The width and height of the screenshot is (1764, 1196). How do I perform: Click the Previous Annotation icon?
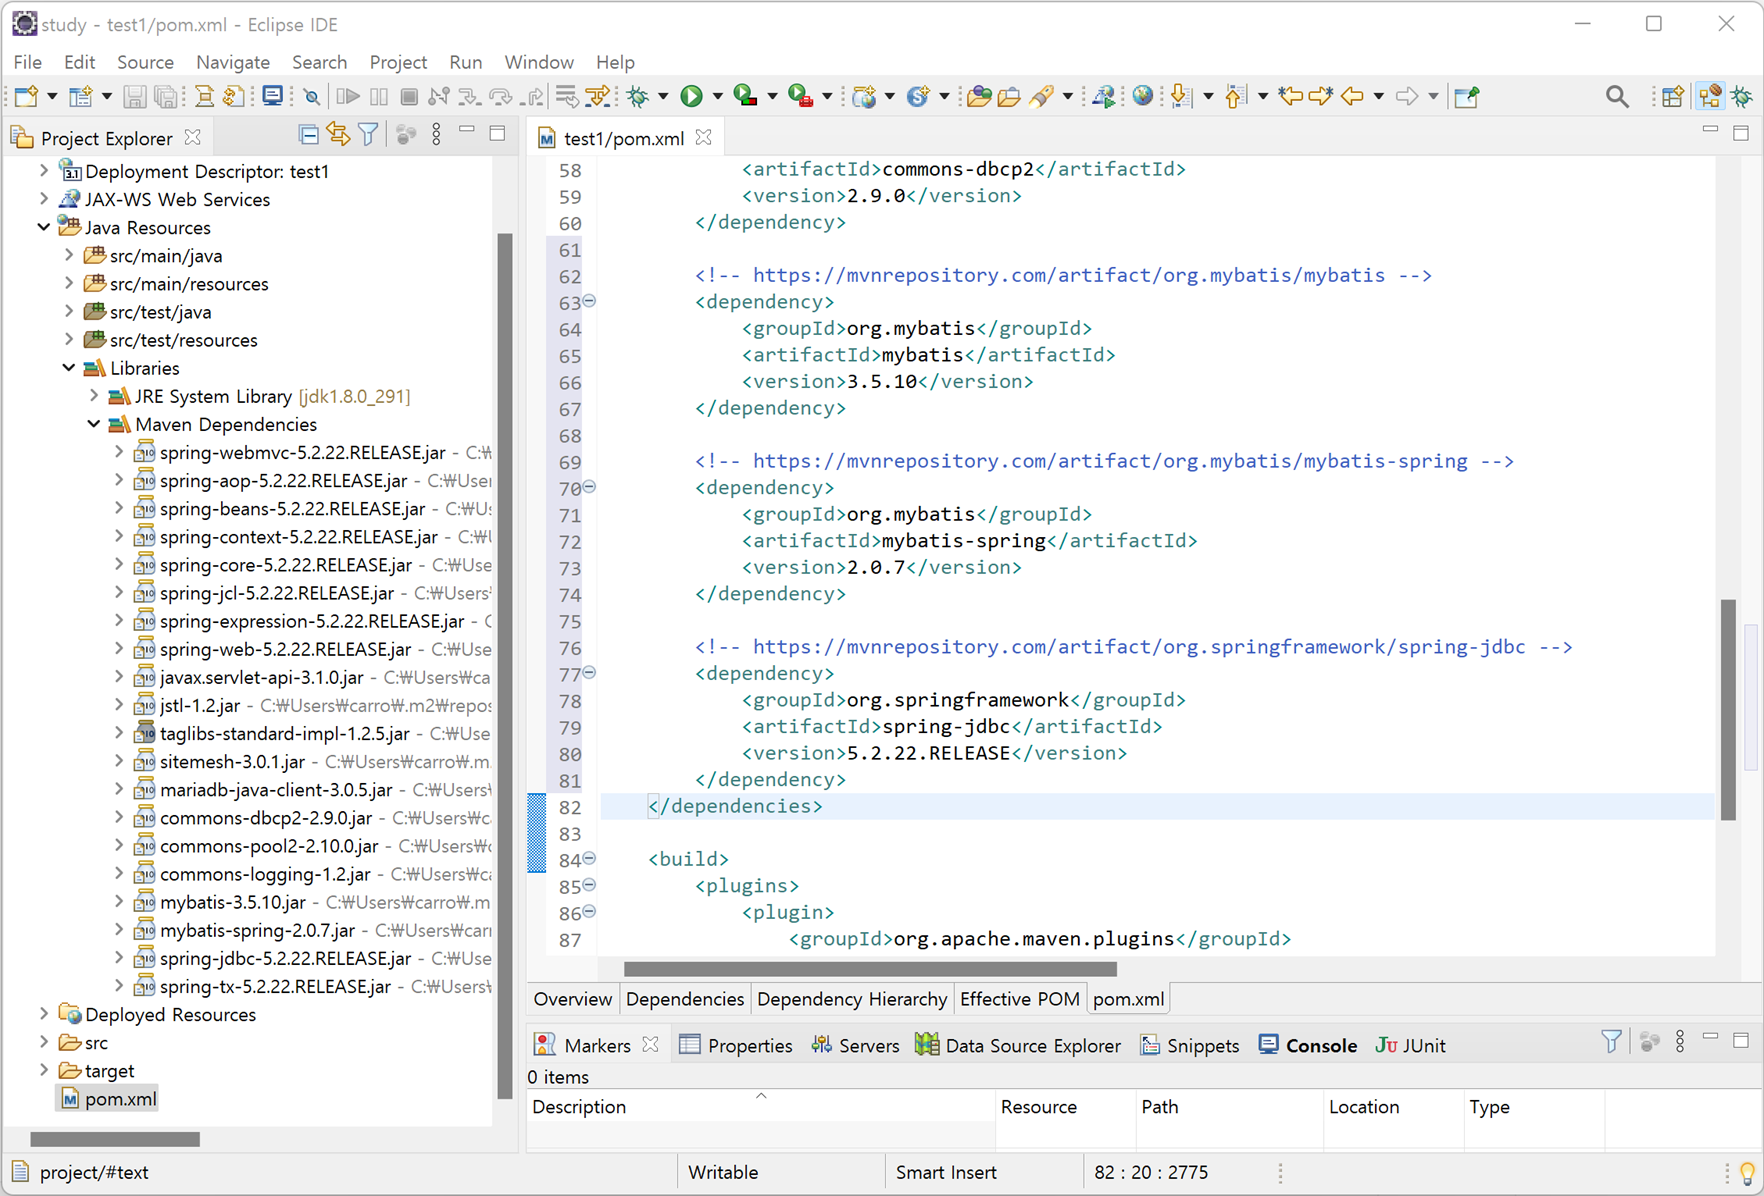coord(1236,96)
